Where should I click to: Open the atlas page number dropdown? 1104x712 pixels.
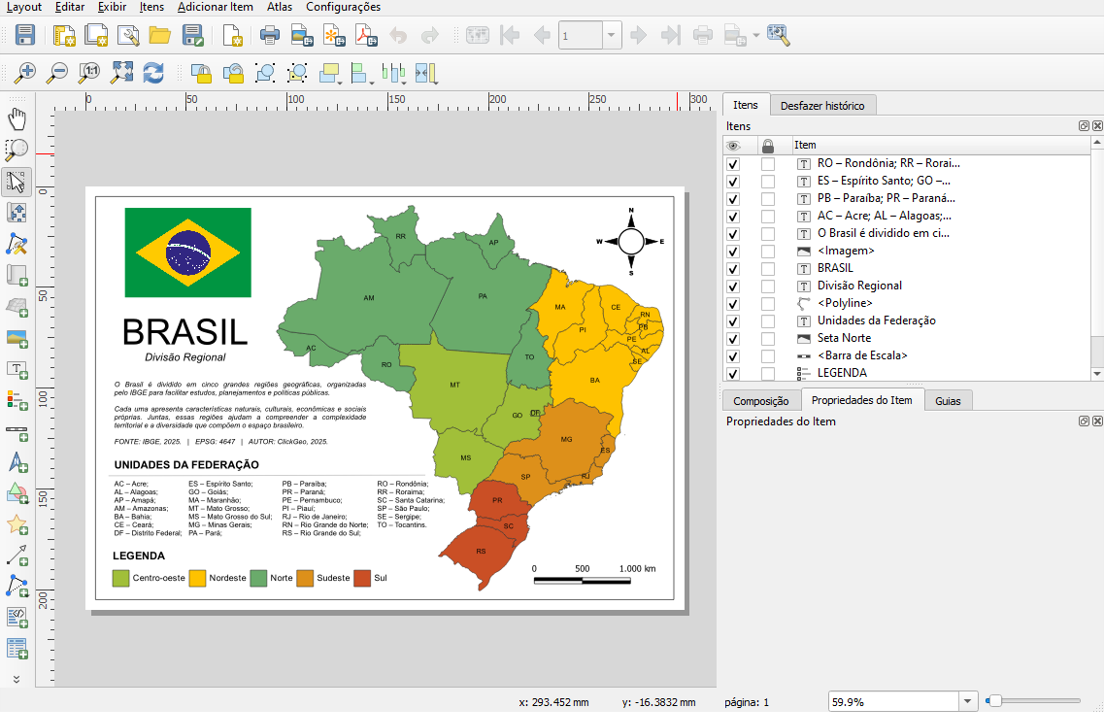point(611,36)
